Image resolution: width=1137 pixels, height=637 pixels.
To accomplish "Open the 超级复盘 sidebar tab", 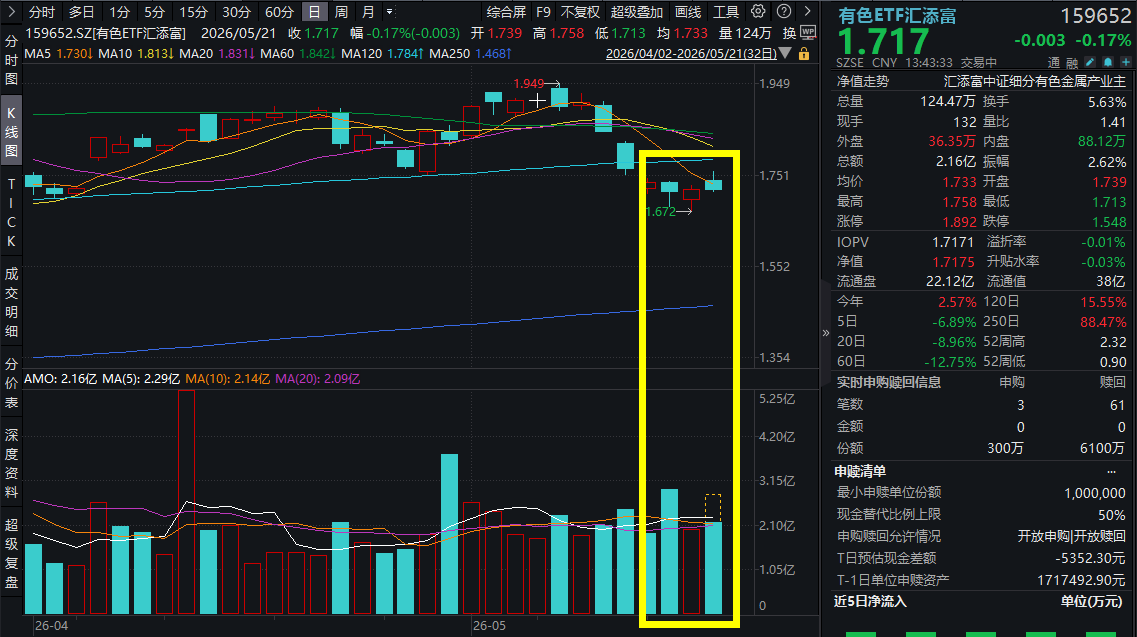I will (11, 554).
